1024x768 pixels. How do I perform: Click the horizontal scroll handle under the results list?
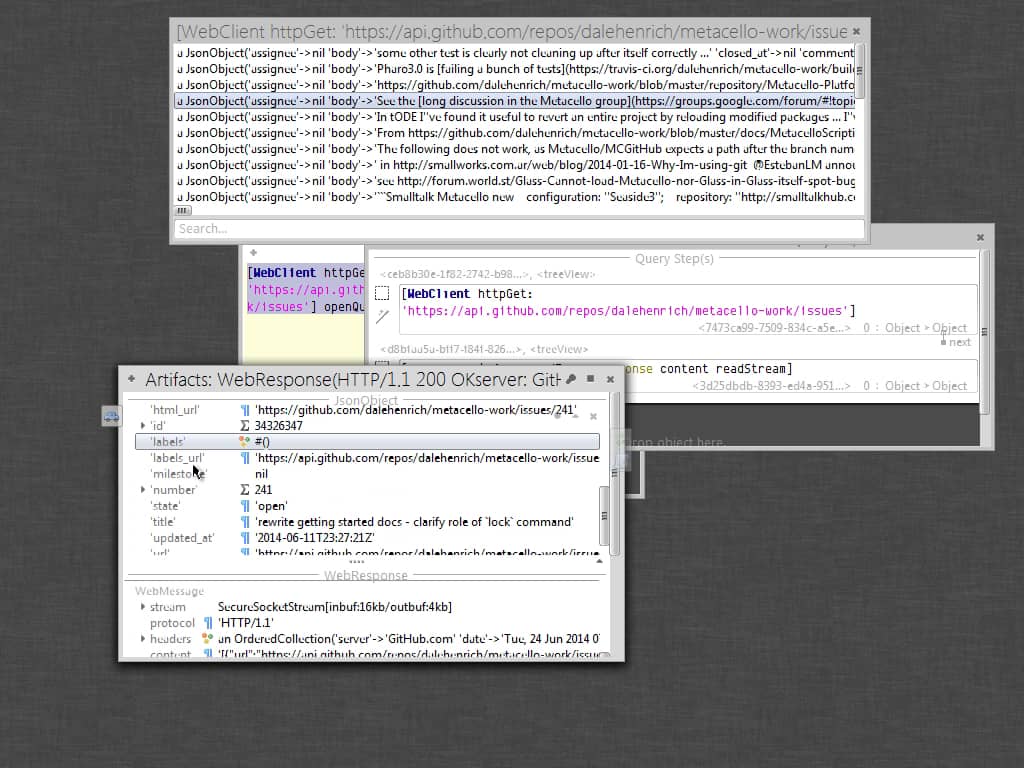(x=183, y=210)
